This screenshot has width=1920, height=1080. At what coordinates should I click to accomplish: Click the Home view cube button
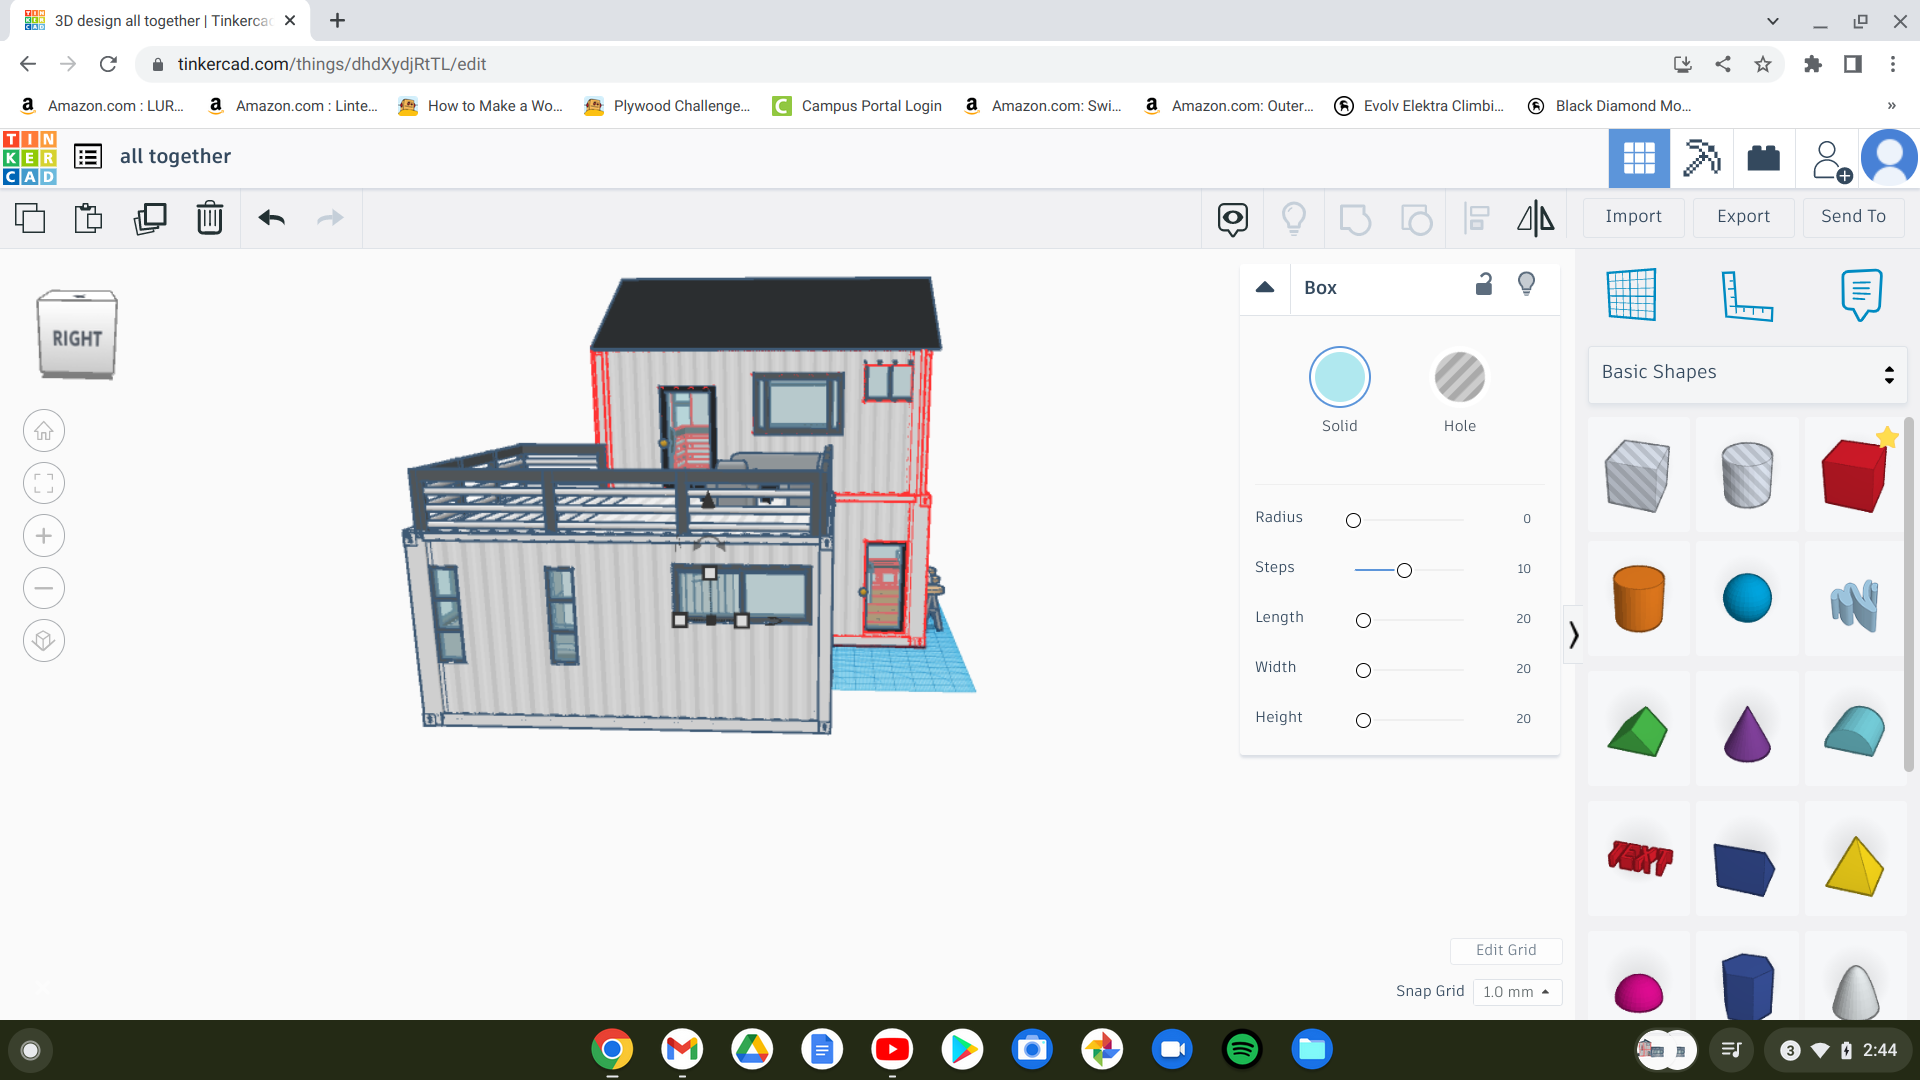coord(43,430)
